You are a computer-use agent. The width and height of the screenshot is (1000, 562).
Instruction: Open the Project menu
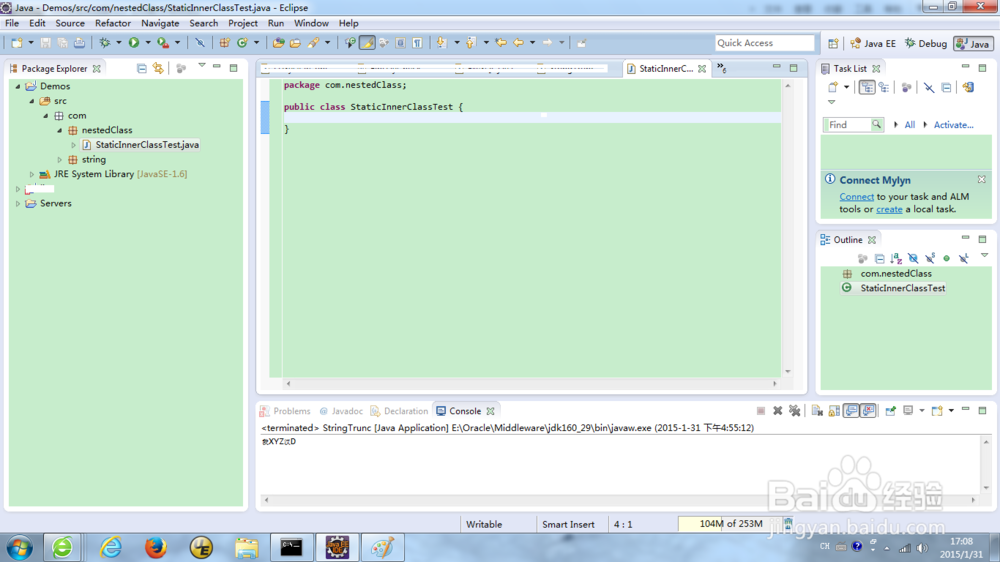tap(243, 23)
